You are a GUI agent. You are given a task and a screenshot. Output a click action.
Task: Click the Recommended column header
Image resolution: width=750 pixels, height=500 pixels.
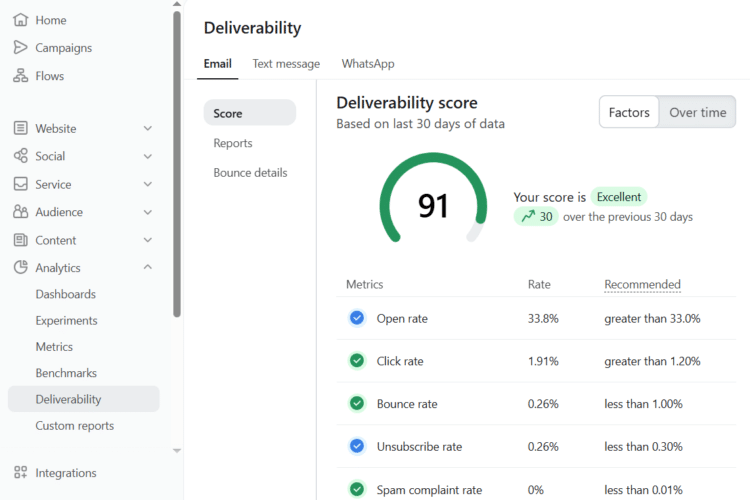point(642,284)
